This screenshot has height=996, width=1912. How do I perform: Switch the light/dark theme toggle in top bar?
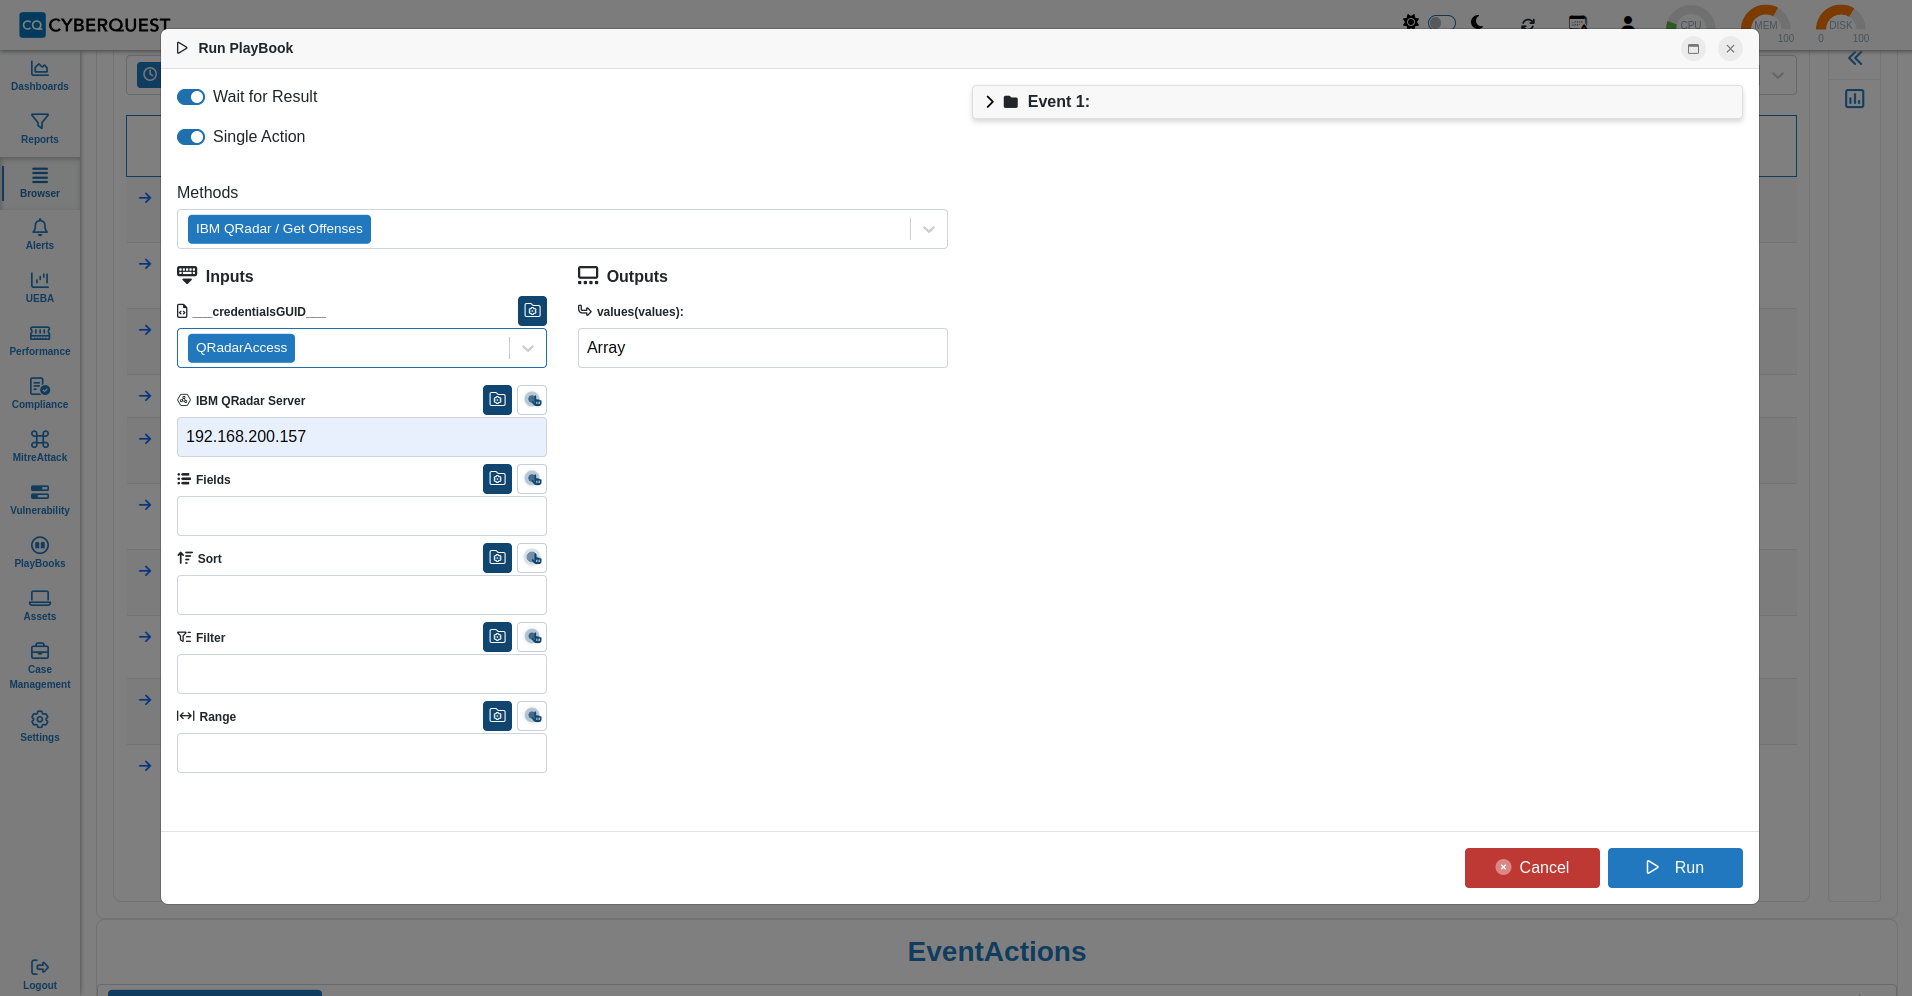pos(1441,22)
